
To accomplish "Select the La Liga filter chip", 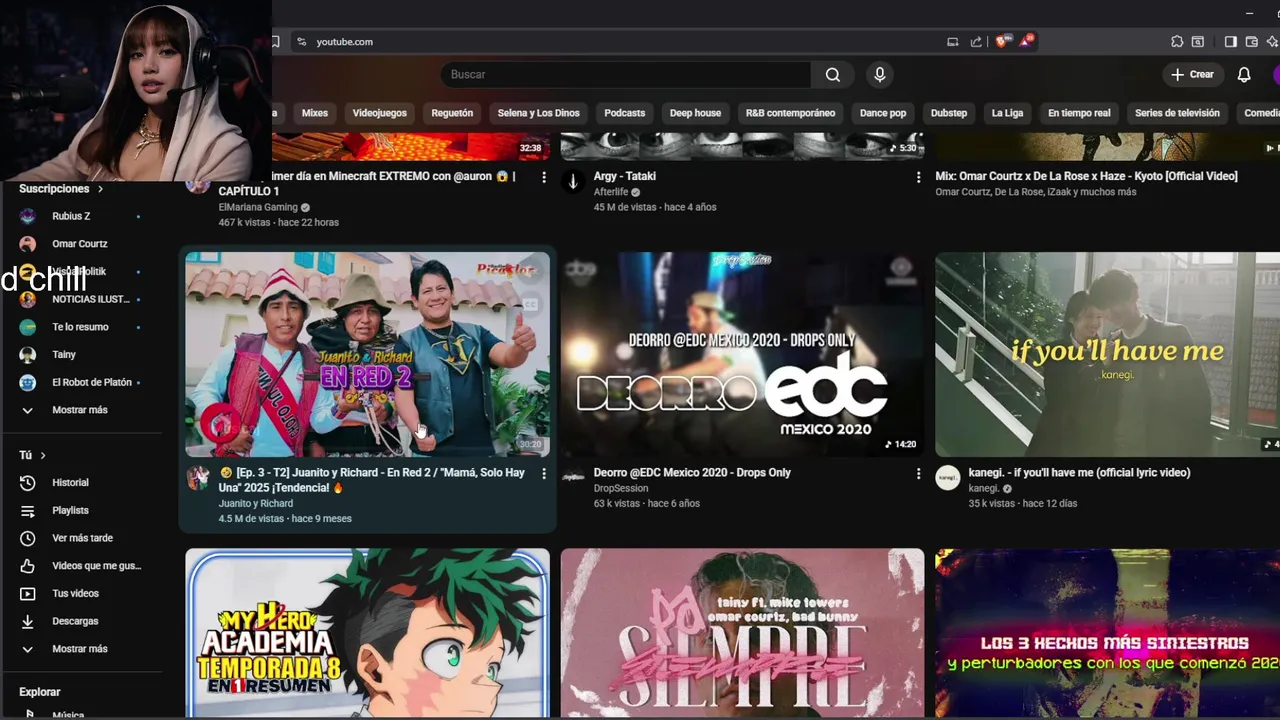I will 1007,113.
